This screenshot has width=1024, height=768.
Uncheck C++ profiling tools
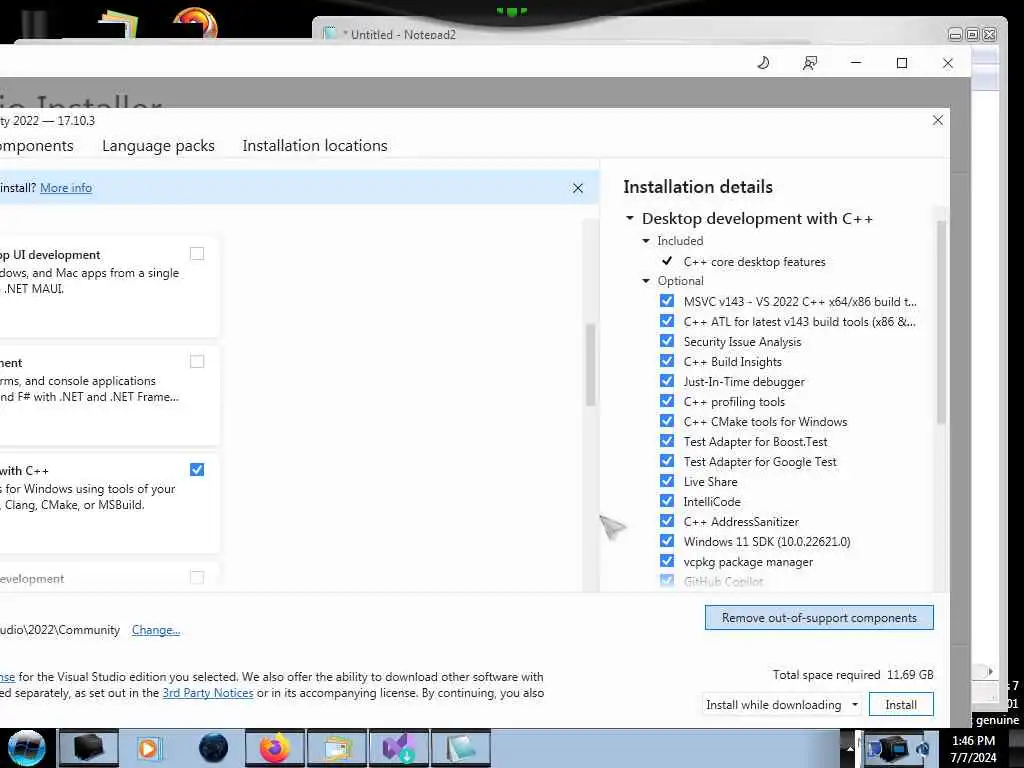coord(667,401)
